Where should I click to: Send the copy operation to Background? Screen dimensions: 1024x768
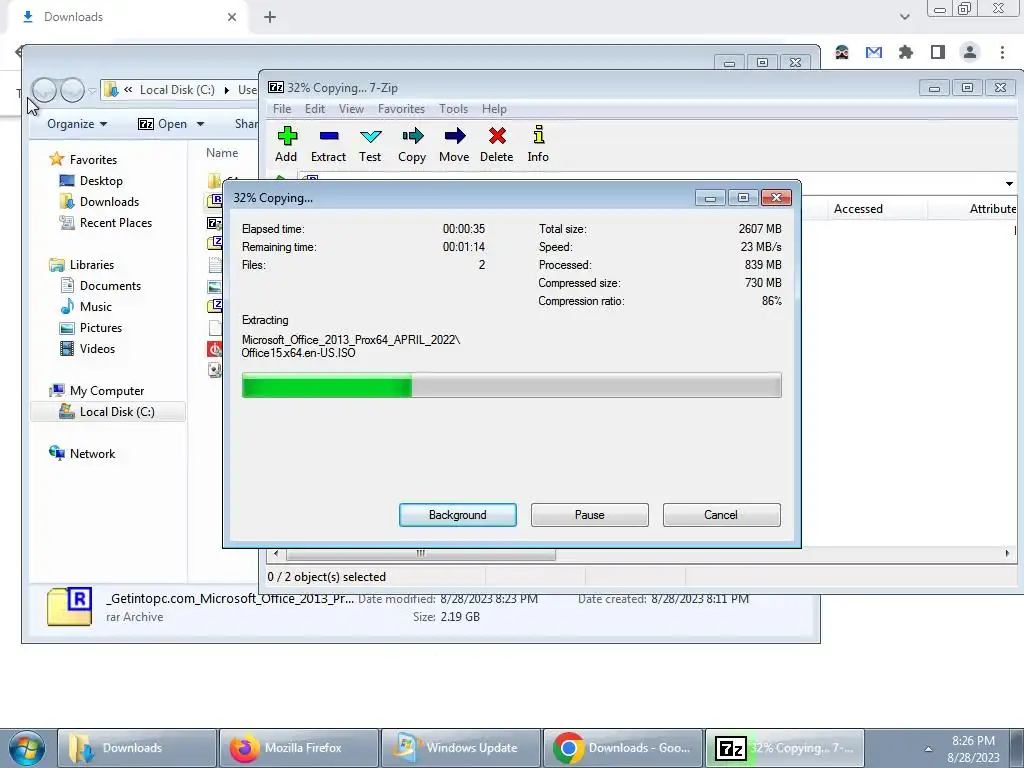458,515
